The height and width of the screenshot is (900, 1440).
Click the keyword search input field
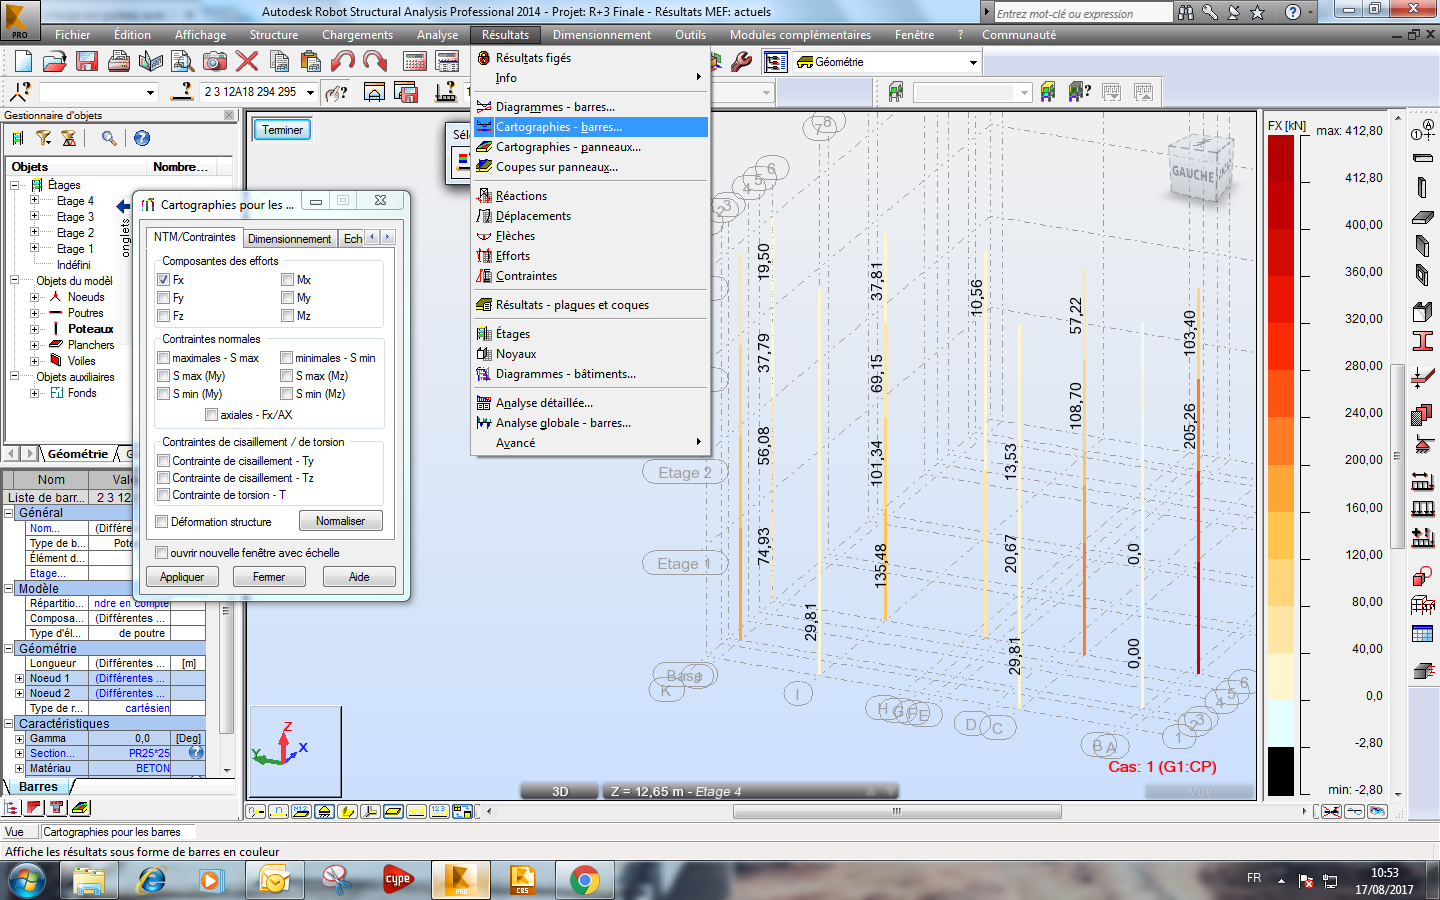[x=1083, y=13]
